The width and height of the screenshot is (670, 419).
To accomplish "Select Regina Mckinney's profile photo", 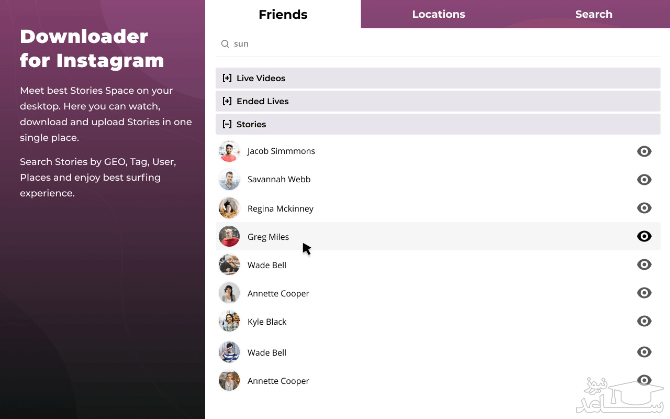I will 229,208.
